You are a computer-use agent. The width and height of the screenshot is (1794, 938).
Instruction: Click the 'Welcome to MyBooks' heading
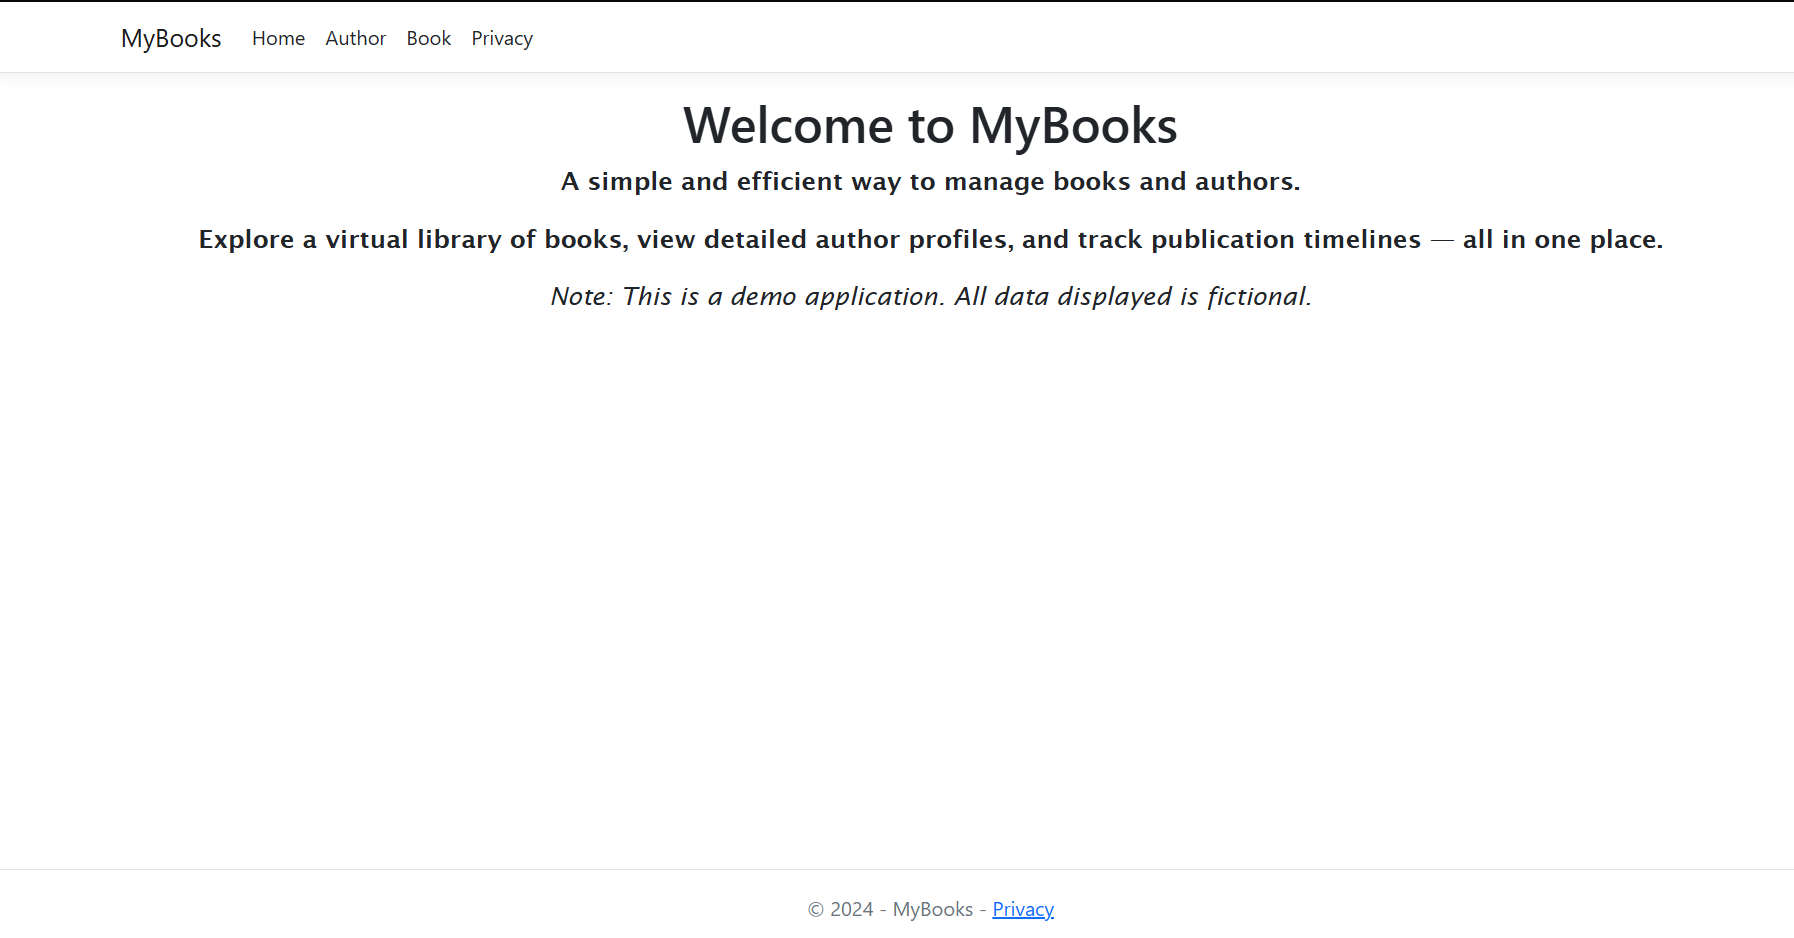930,126
